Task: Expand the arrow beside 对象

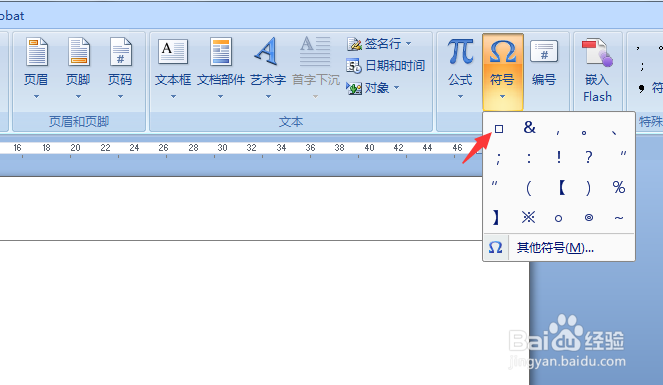Action: pyautogui.click(x=397, y=88)
